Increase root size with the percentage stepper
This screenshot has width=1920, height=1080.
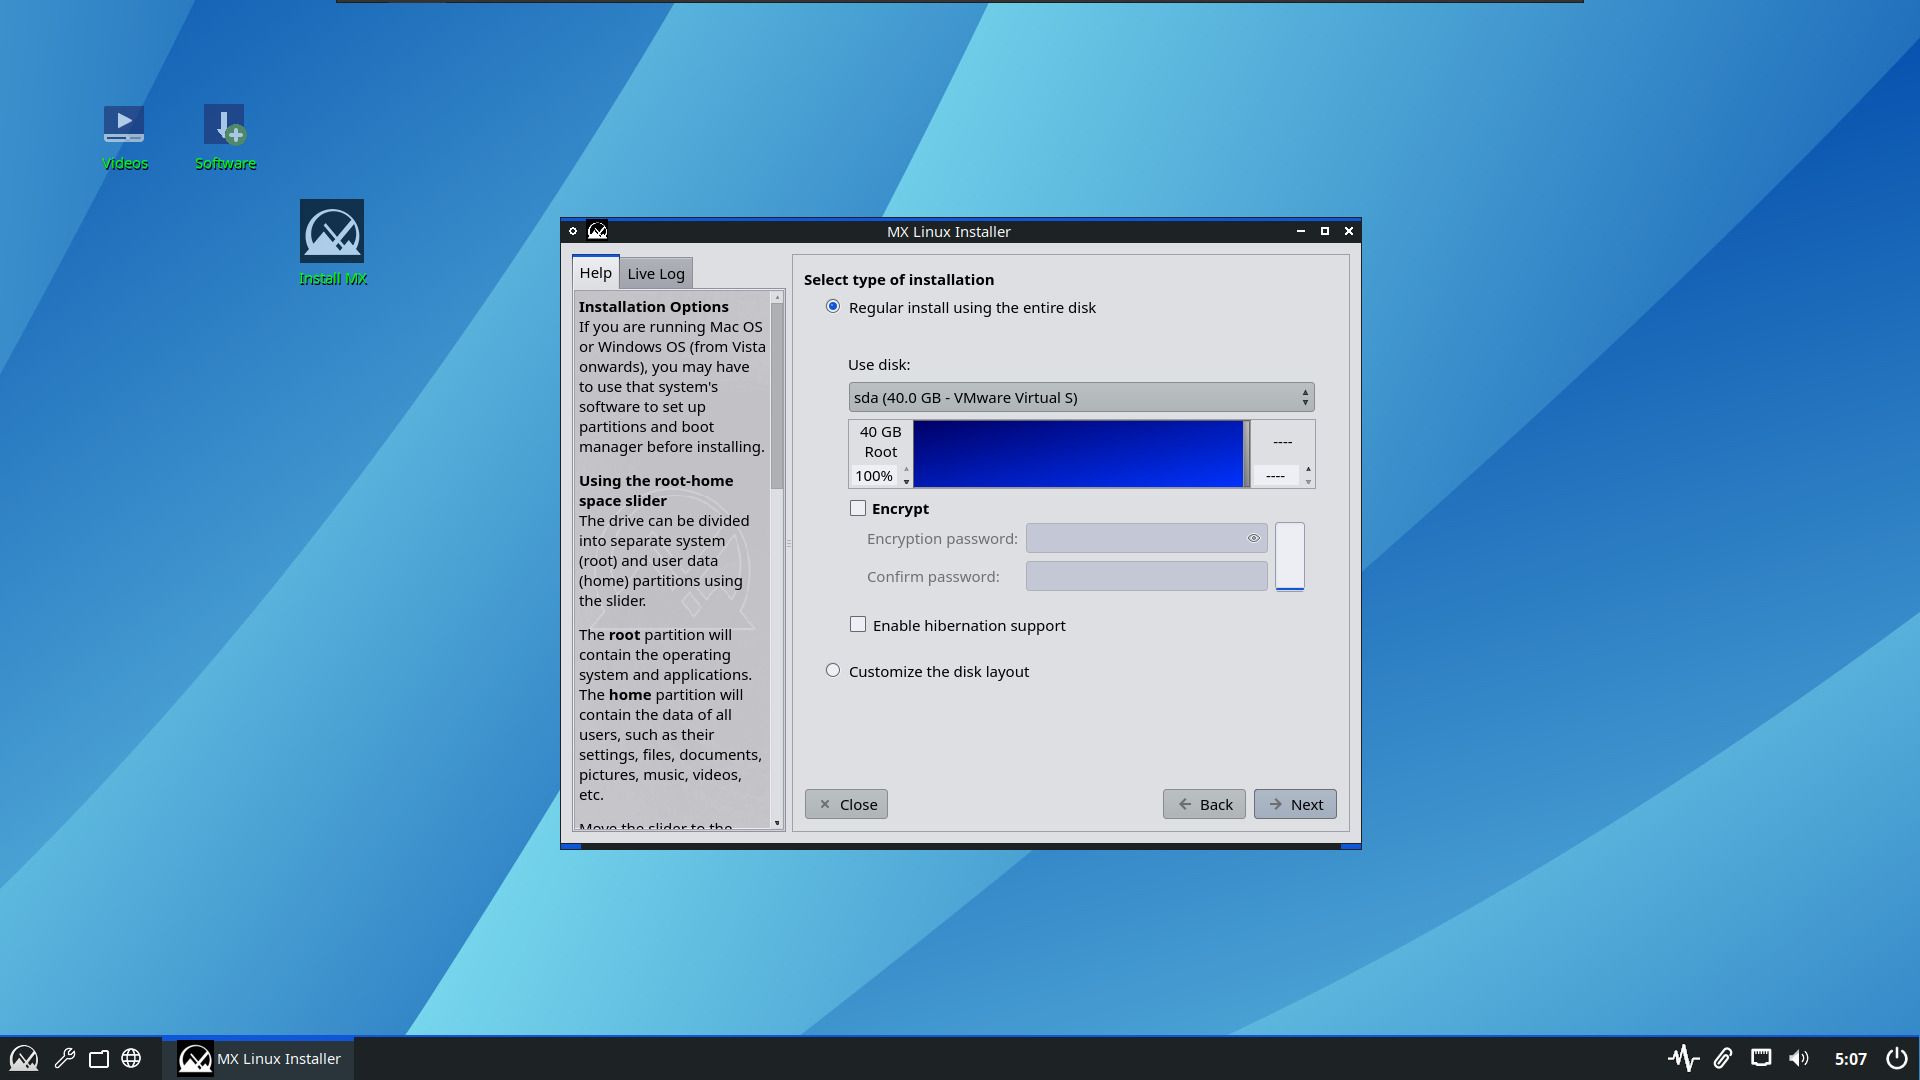point(906,471)
